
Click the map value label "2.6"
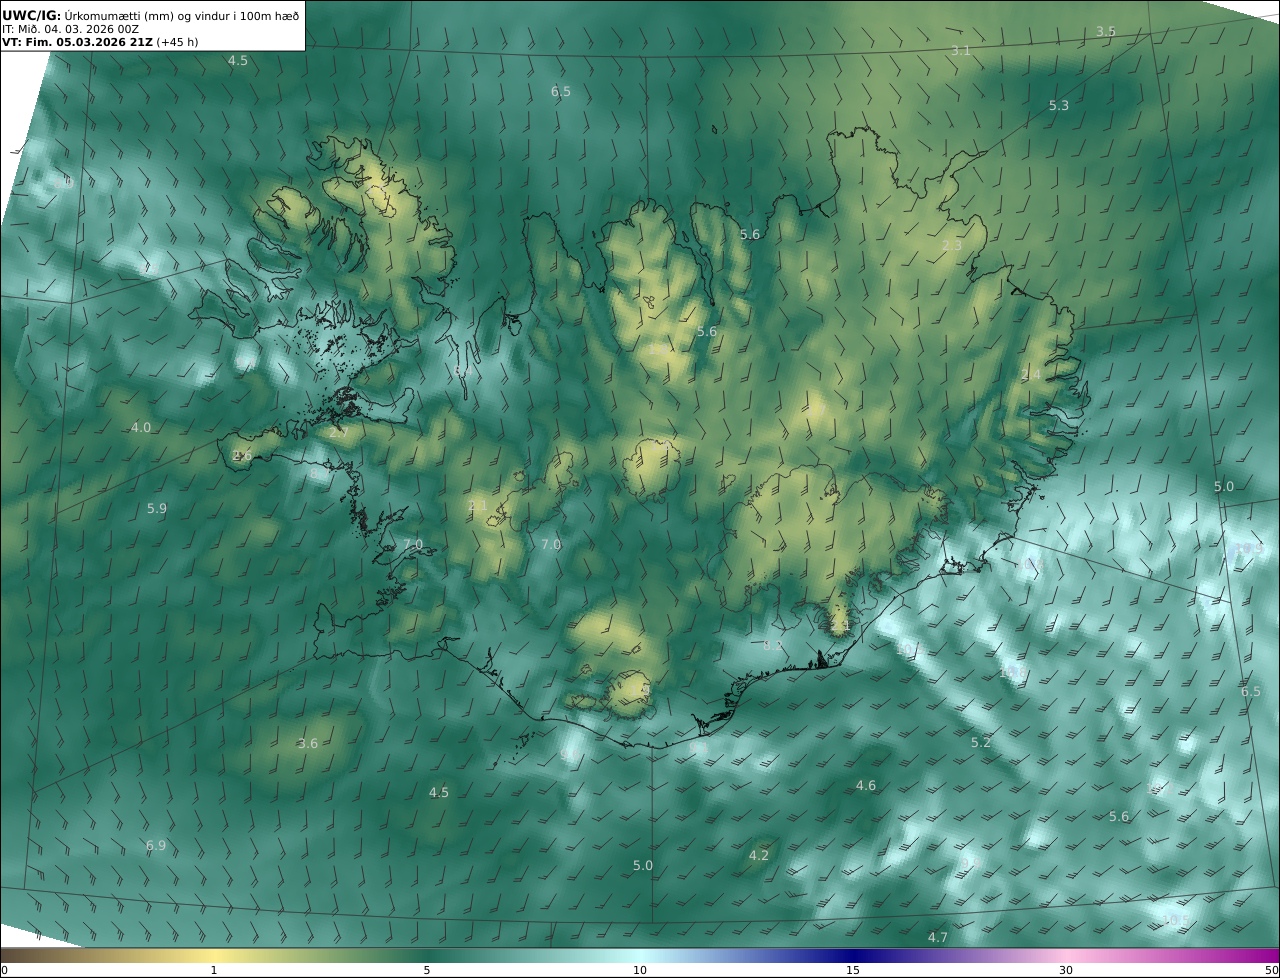coord(242,456)
